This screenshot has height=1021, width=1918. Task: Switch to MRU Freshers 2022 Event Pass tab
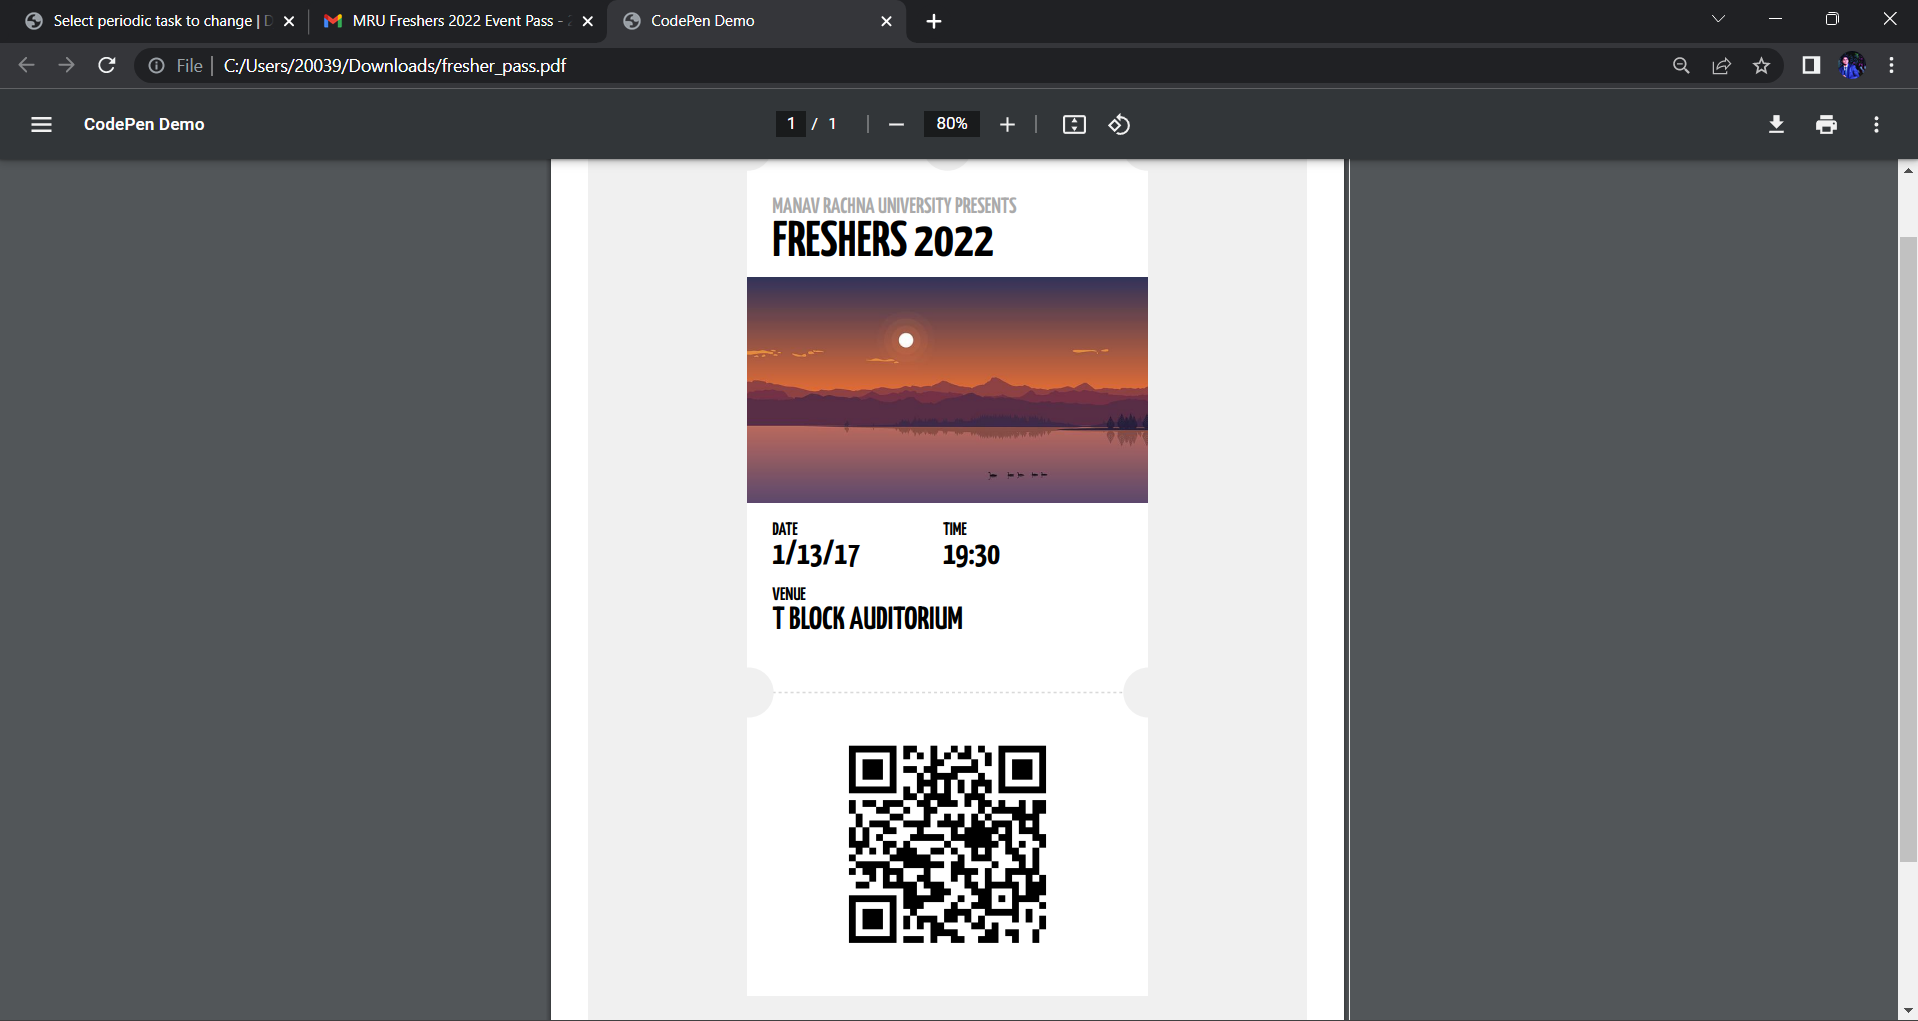coord(450,21)
